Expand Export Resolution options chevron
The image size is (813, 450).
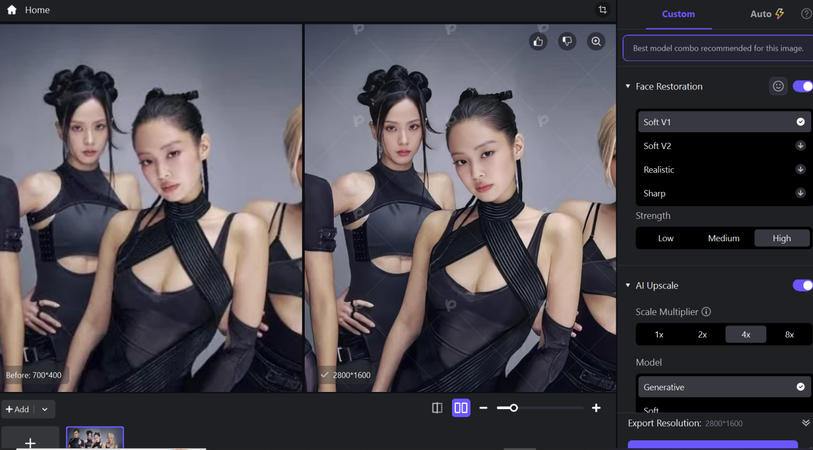click(x=805, y=423)
